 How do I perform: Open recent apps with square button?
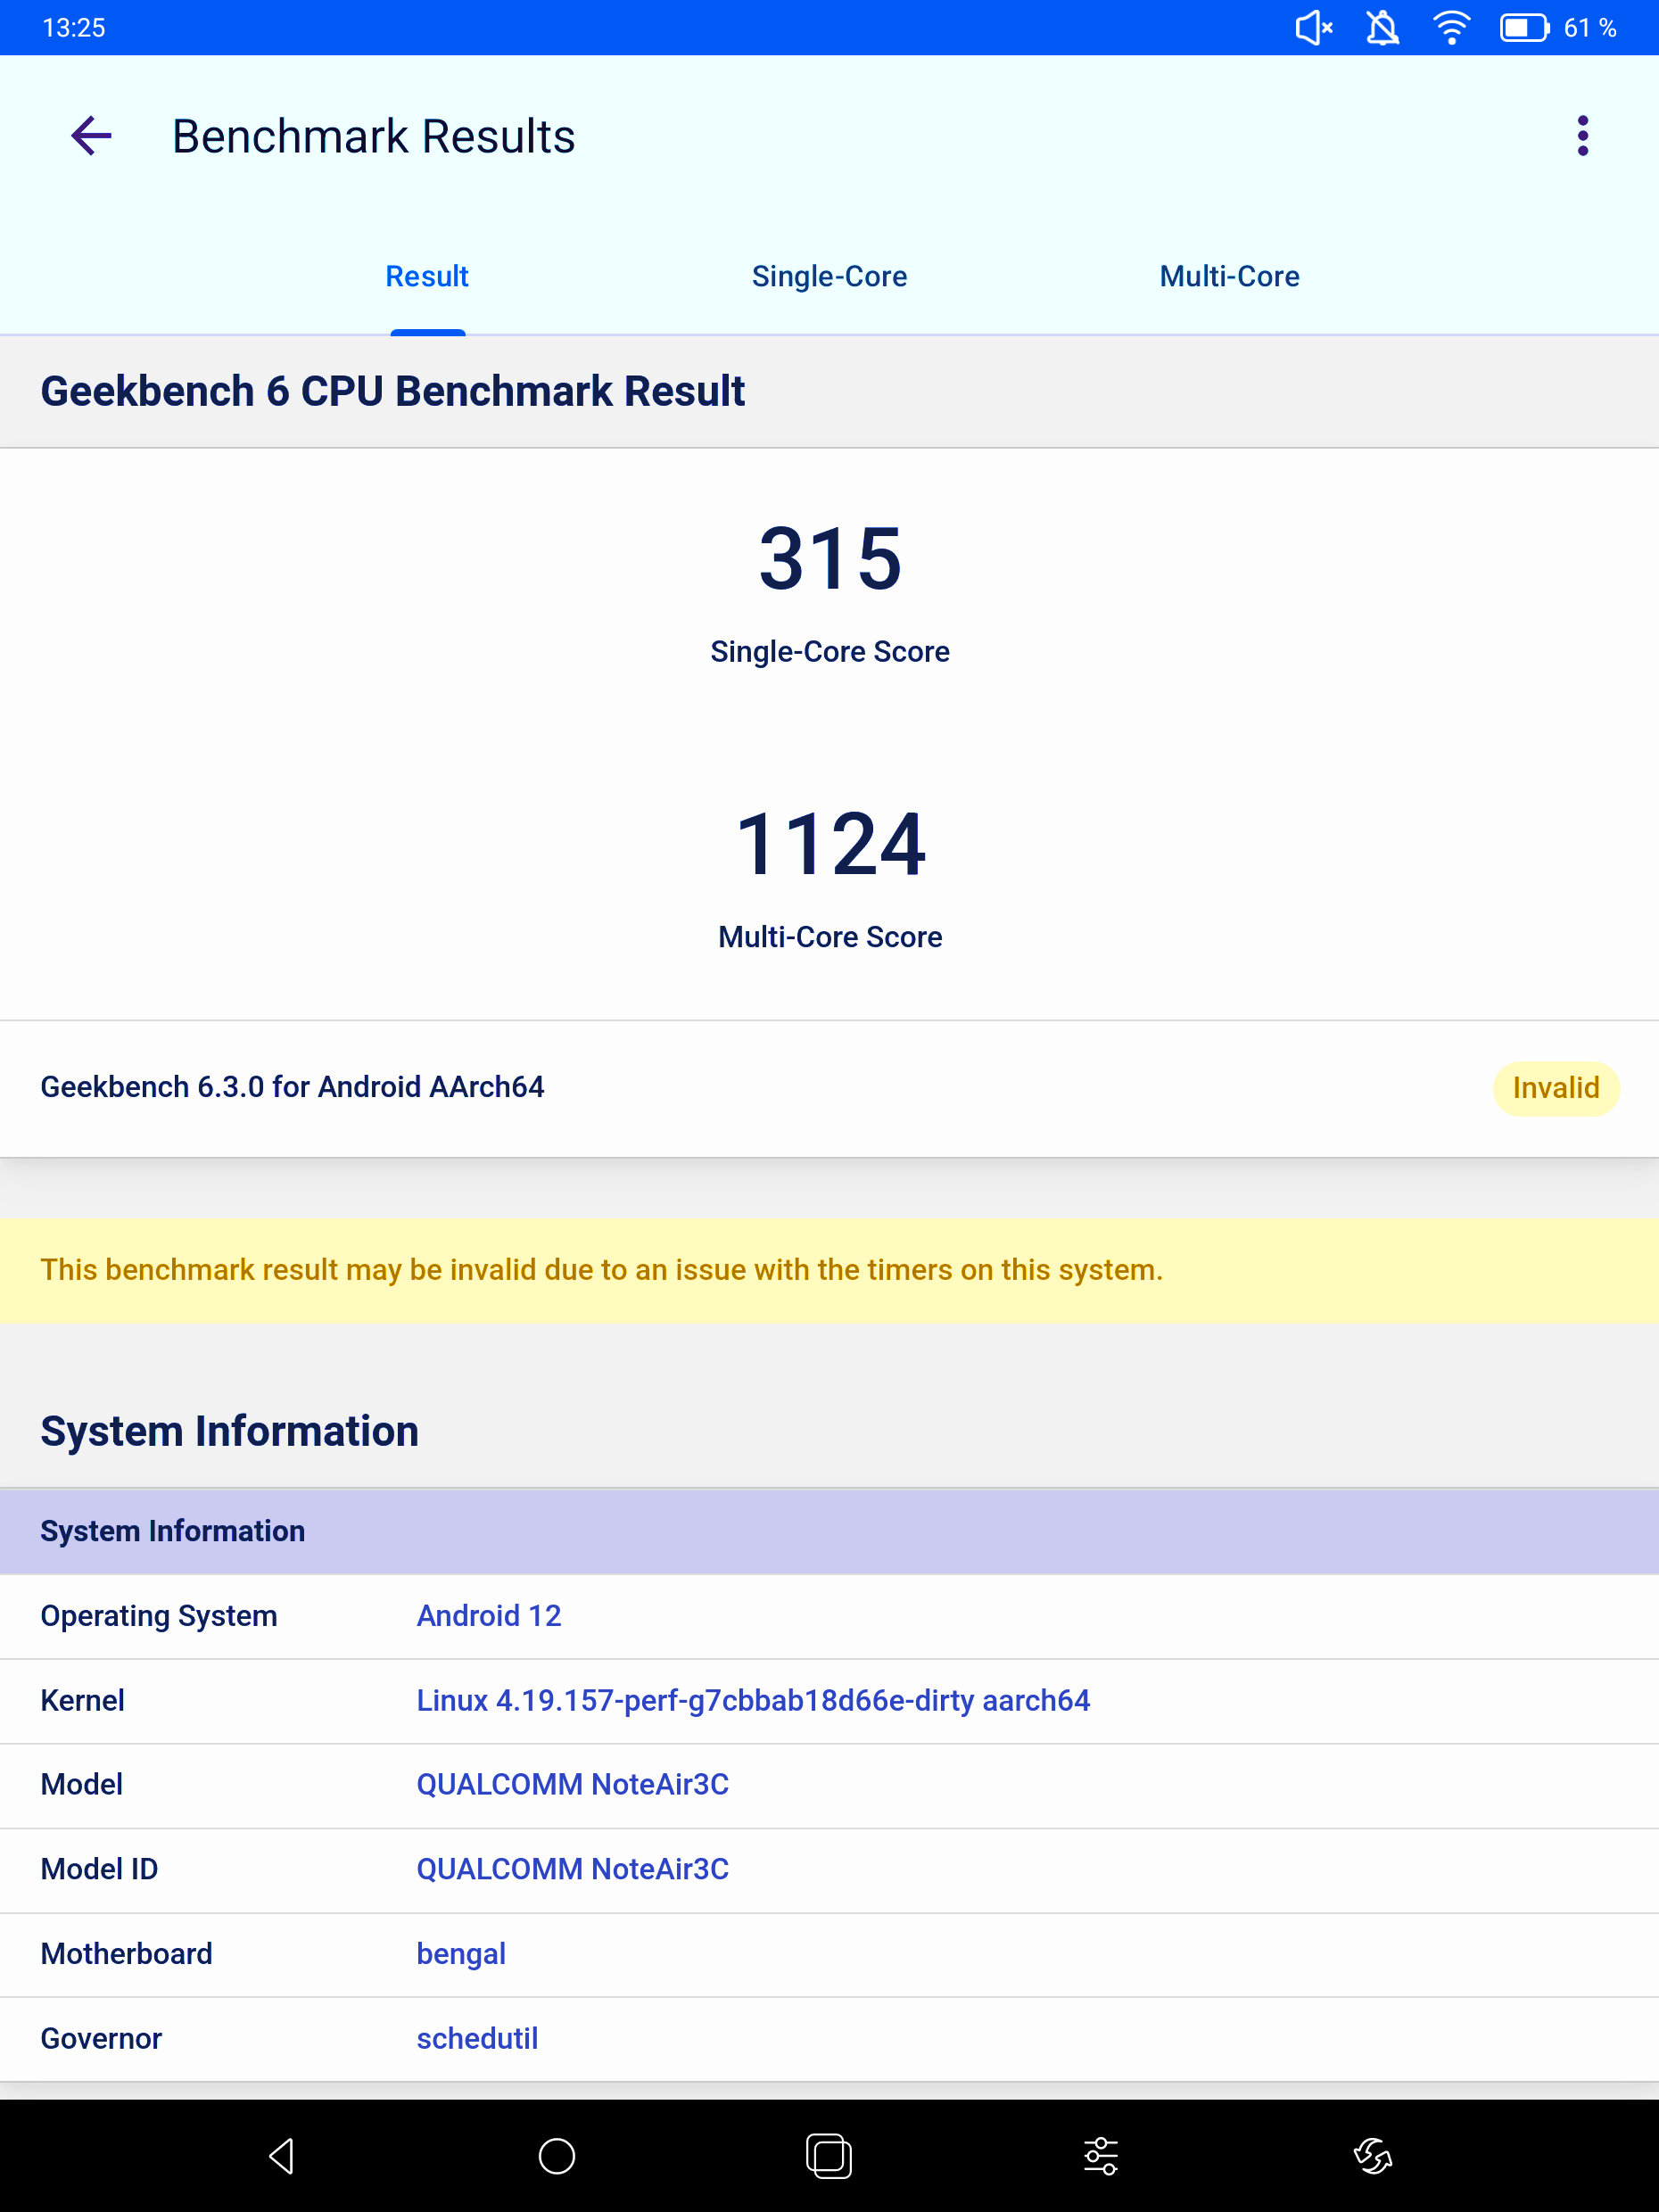tap(828, 2155)
